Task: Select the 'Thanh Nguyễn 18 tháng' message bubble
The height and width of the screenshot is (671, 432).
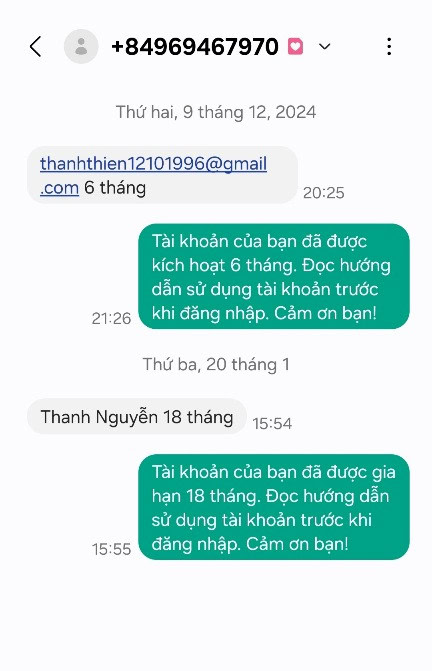Action: tap(137, 416)
